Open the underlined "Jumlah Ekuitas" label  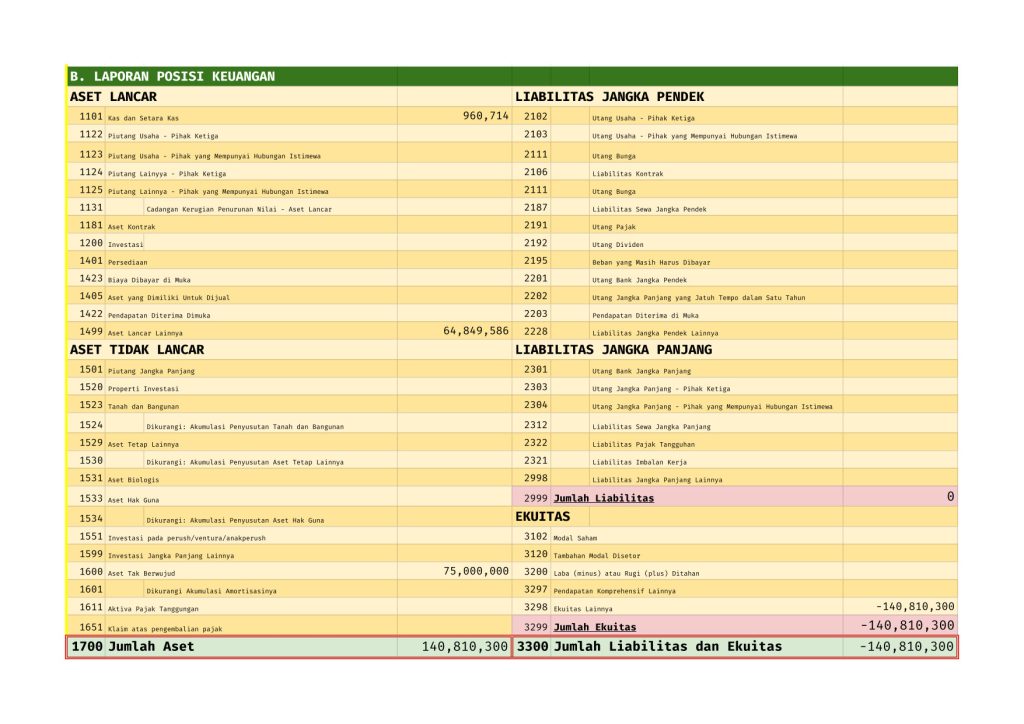[x=594, y=627]
